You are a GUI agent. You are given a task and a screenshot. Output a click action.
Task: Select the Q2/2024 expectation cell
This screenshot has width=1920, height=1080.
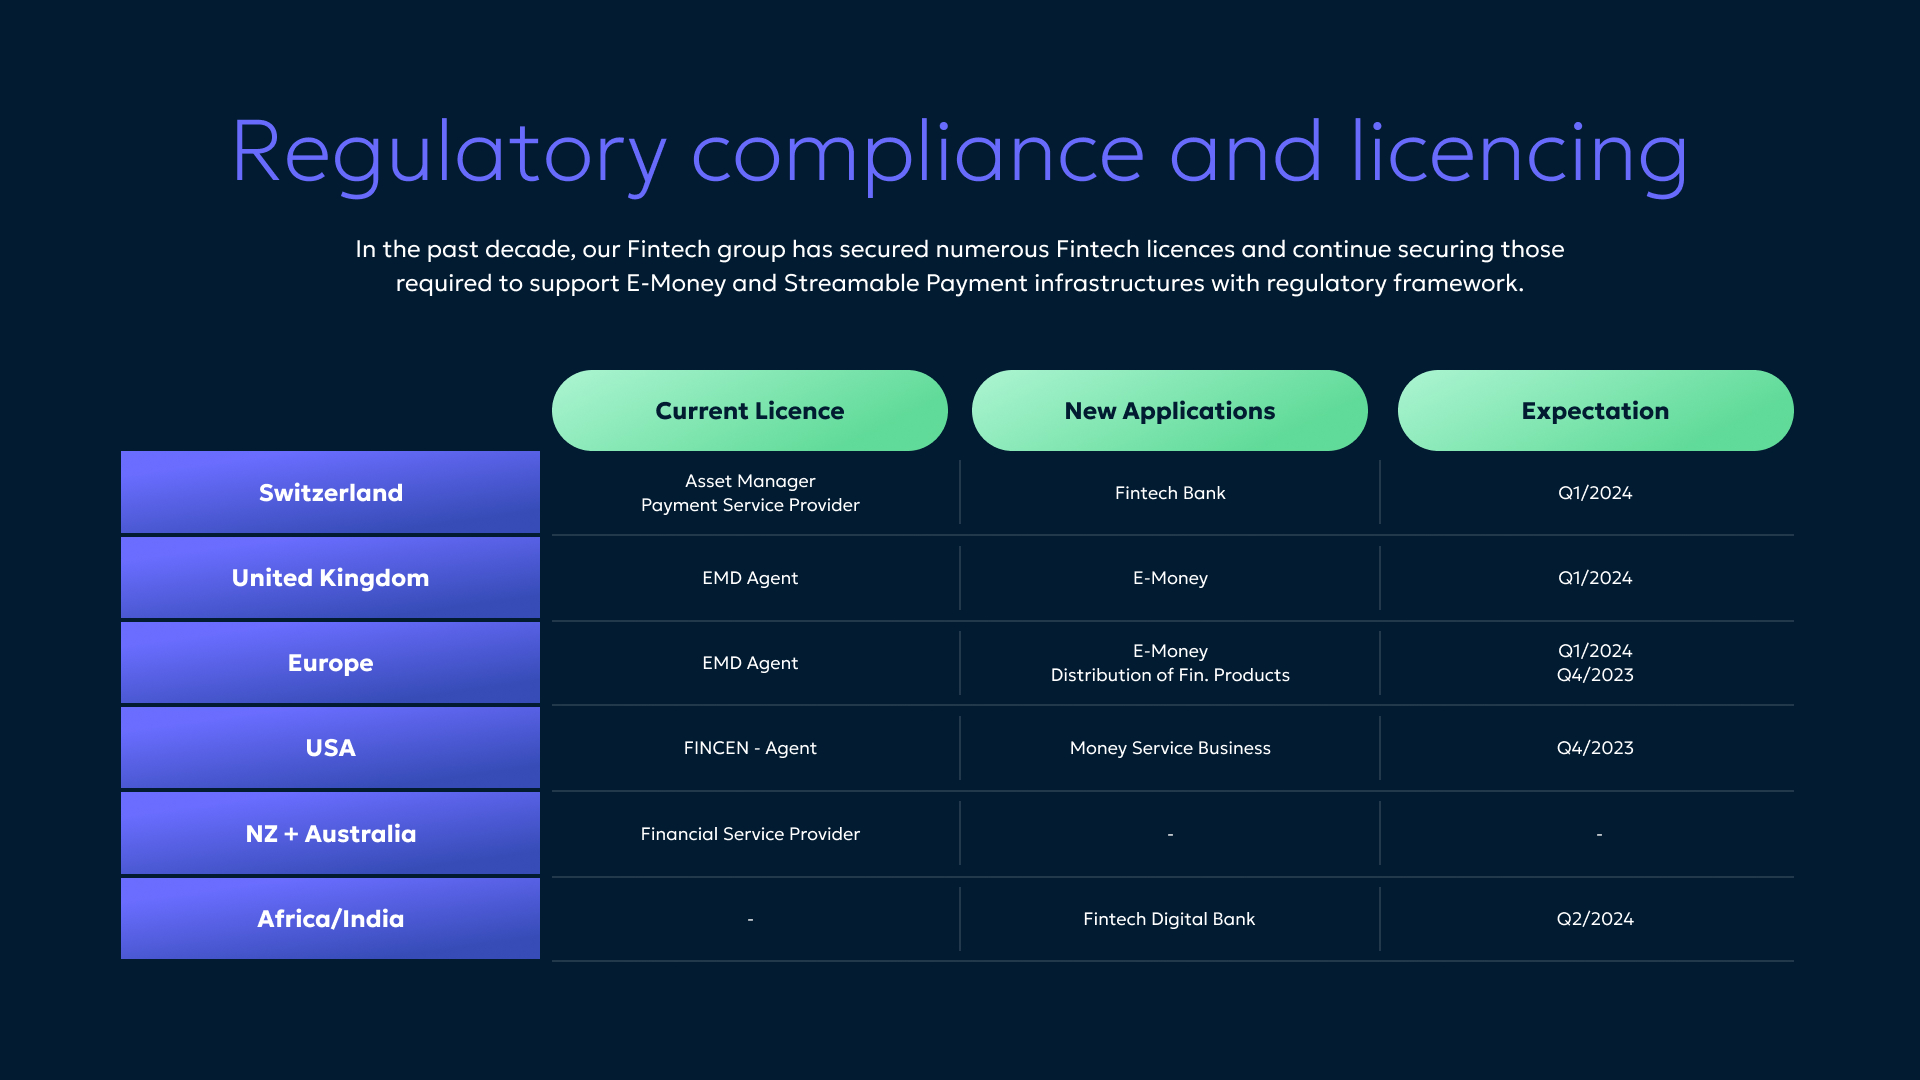point(1595,919)
